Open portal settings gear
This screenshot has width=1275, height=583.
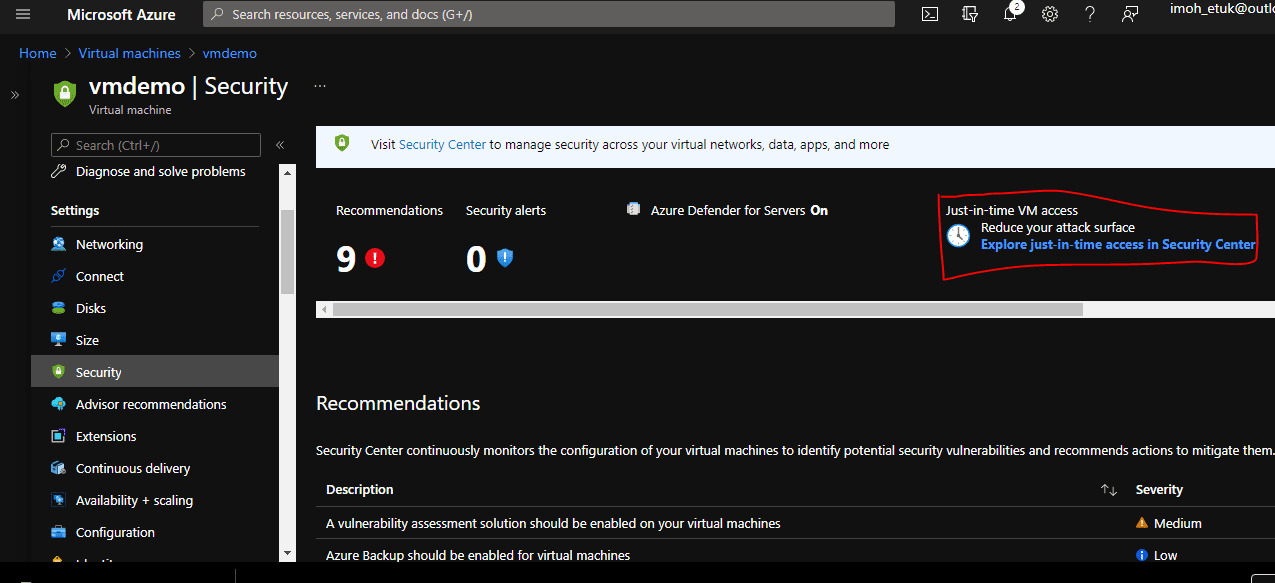tap(1050, 15)
